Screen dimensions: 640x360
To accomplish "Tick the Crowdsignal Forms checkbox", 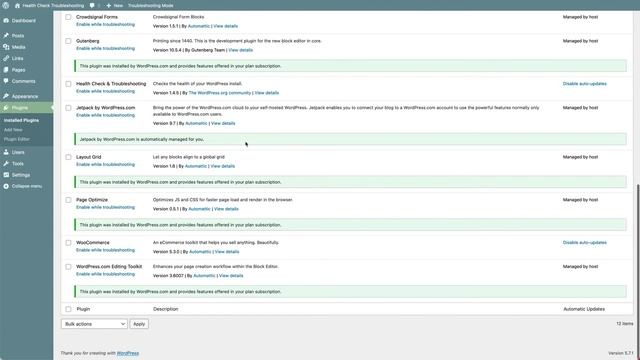I will tap(68, 17).
